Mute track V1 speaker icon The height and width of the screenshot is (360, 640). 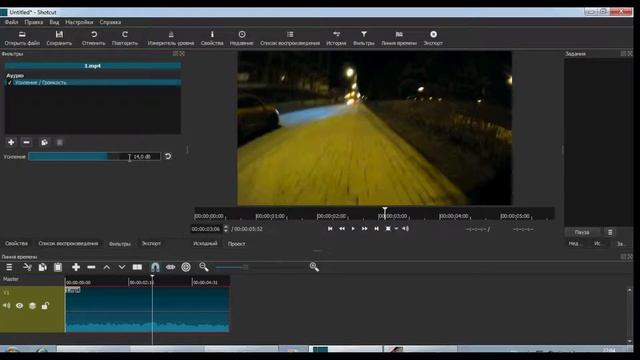(x=7, y=306)
